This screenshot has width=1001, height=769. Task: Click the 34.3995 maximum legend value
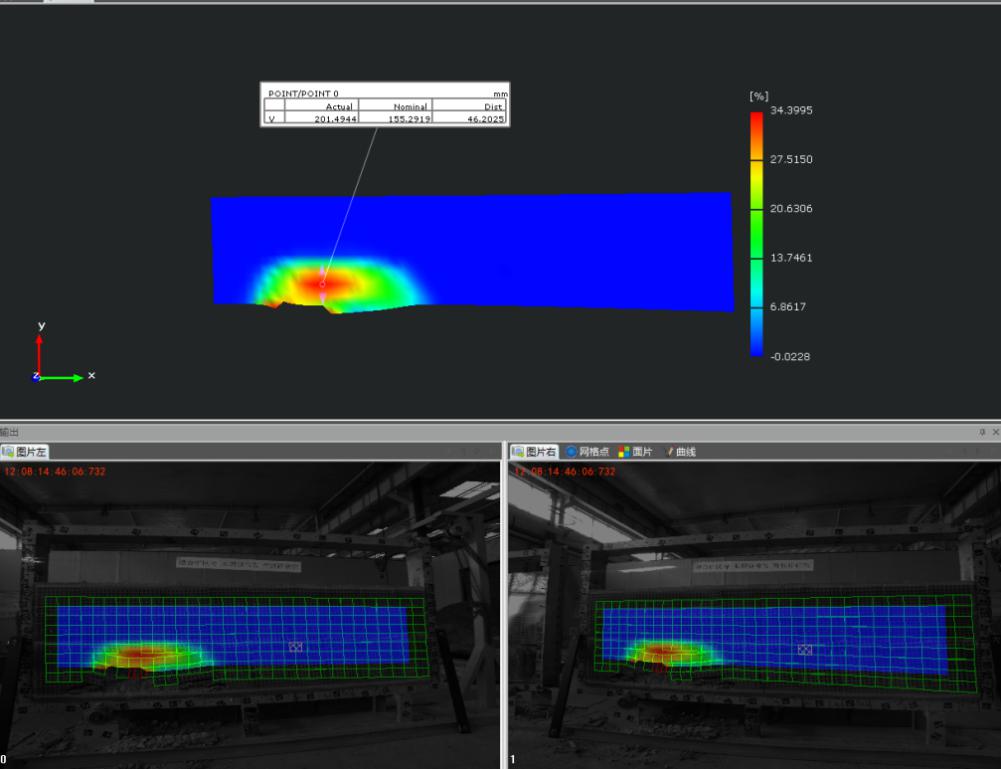(791, 110)
